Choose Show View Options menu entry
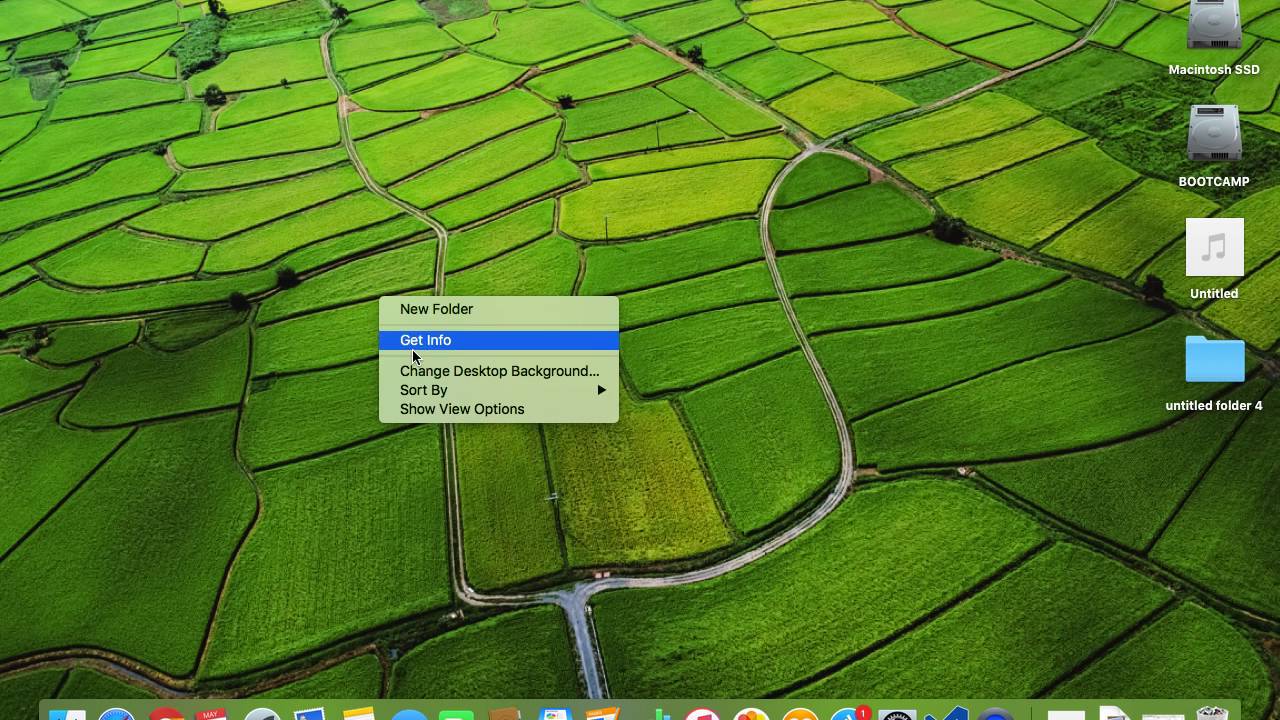This screenshot has width=1280, height=720. (499, 409)
